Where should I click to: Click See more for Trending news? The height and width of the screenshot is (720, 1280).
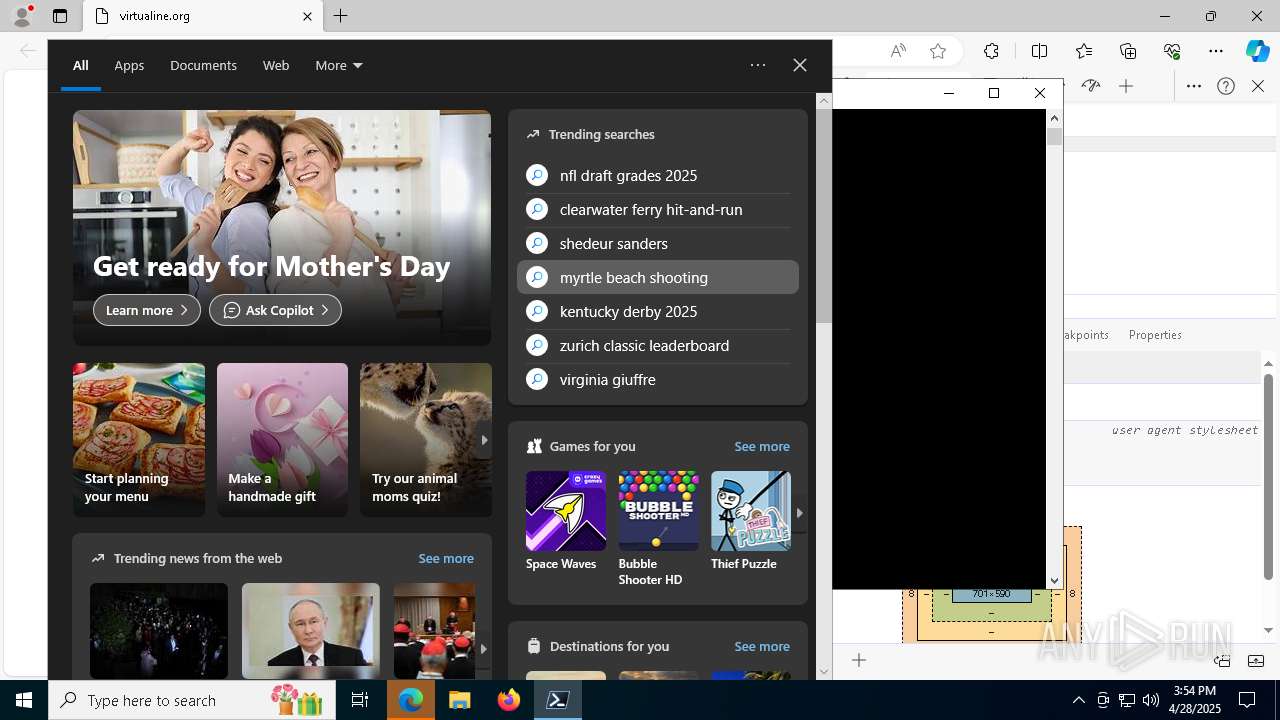[446, 558]
